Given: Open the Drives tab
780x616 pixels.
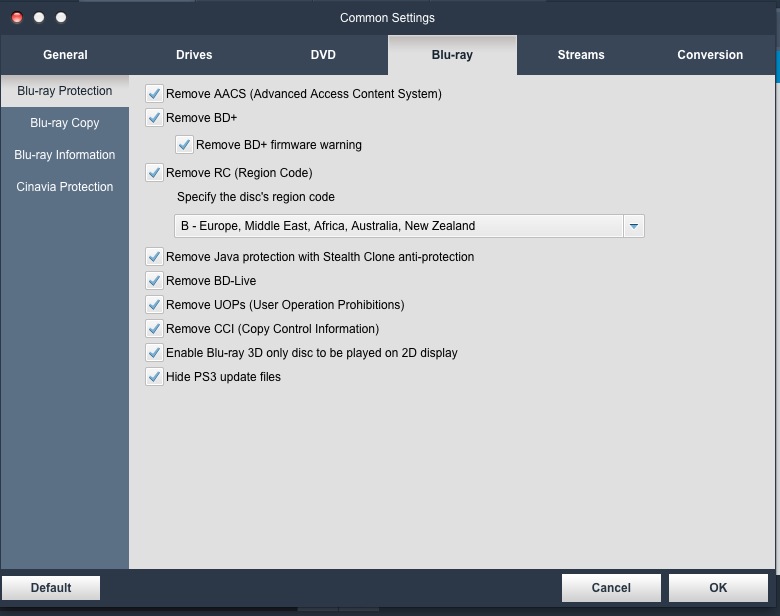Looking at the screenshot, I should [x=194, y=55].
